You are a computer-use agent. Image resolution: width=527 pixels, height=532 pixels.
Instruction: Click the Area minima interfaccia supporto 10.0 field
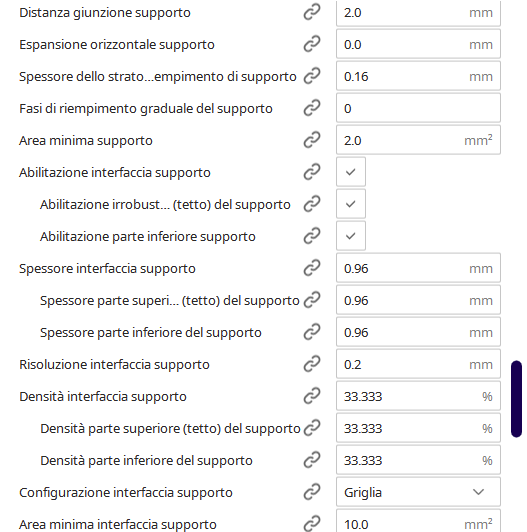pos(418,522)
